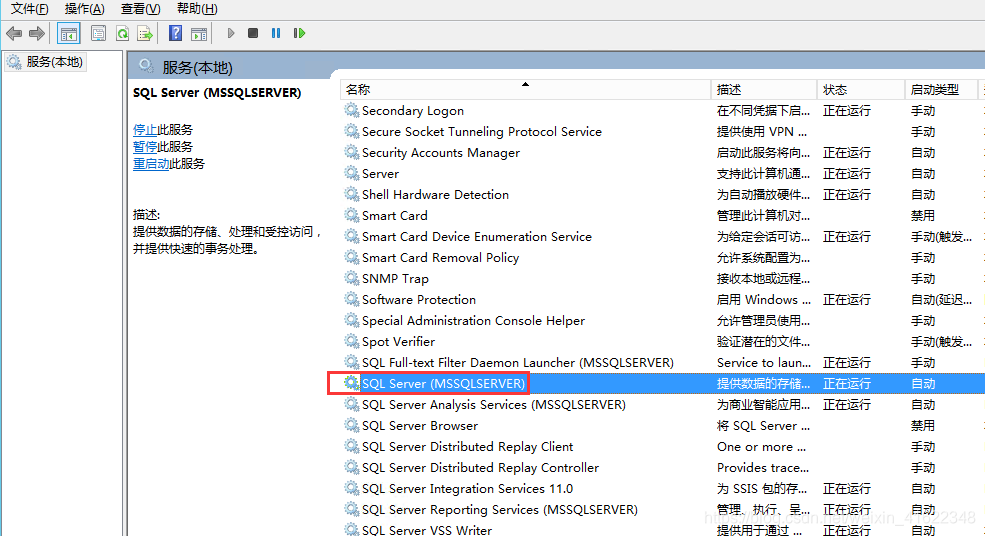Click 禁用 startup type of SQL Server Browser
This screenshot has width=985, height=536.
coord(923,425)
